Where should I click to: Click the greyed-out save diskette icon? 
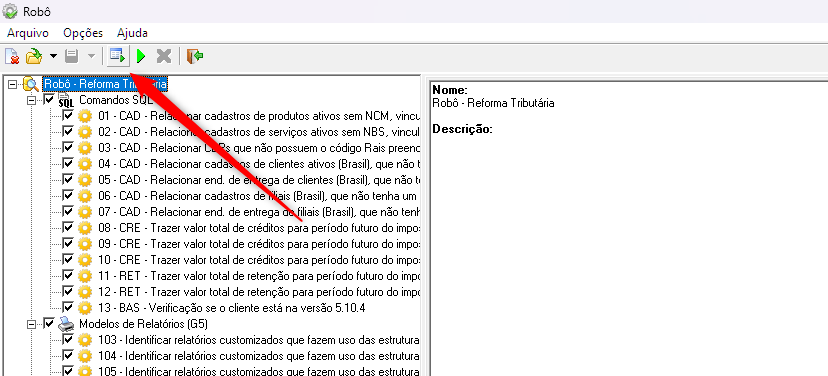point(71,55)
